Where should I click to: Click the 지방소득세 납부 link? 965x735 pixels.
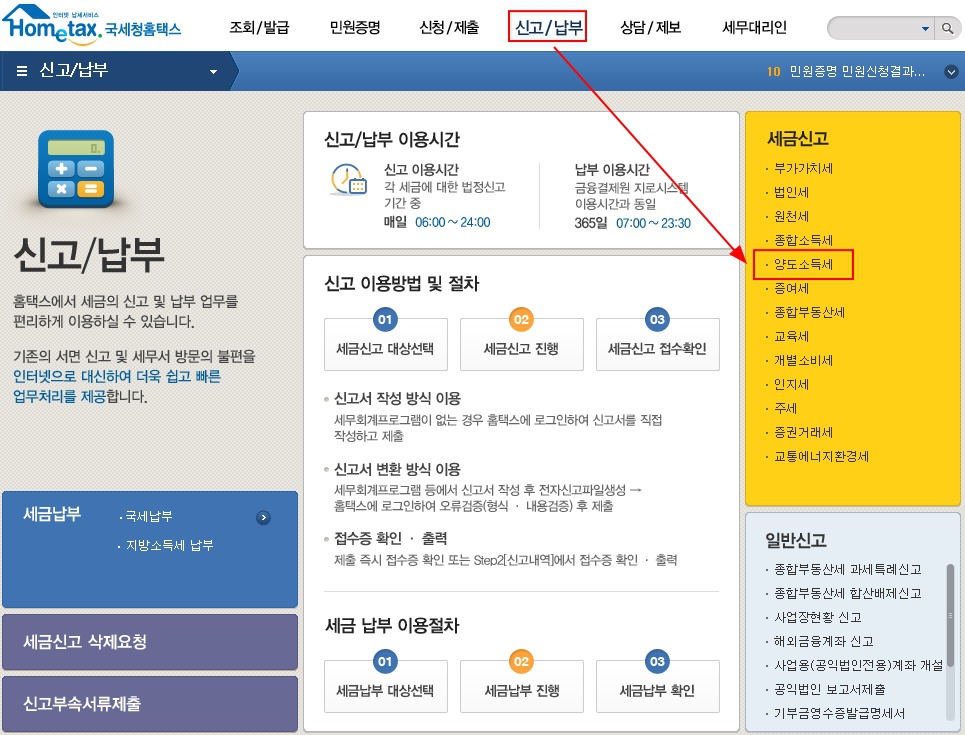coord(169,545)
